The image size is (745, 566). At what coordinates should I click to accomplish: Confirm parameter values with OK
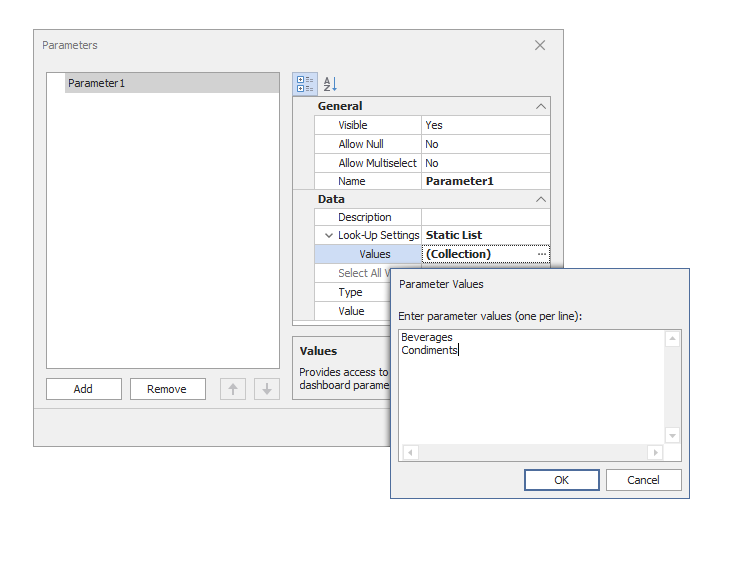point(562,480)
